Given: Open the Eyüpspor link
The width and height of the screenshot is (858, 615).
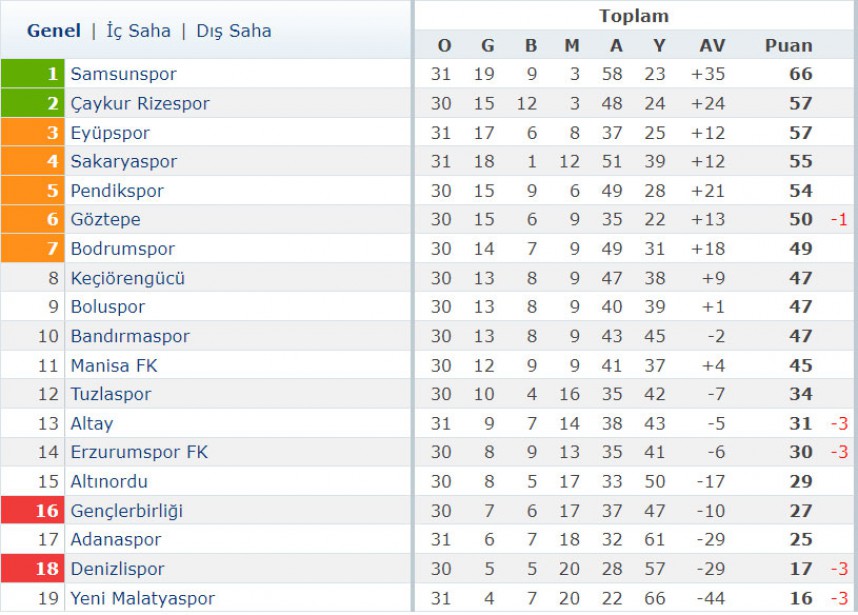Looking at the screenshot, I should 109,133.
